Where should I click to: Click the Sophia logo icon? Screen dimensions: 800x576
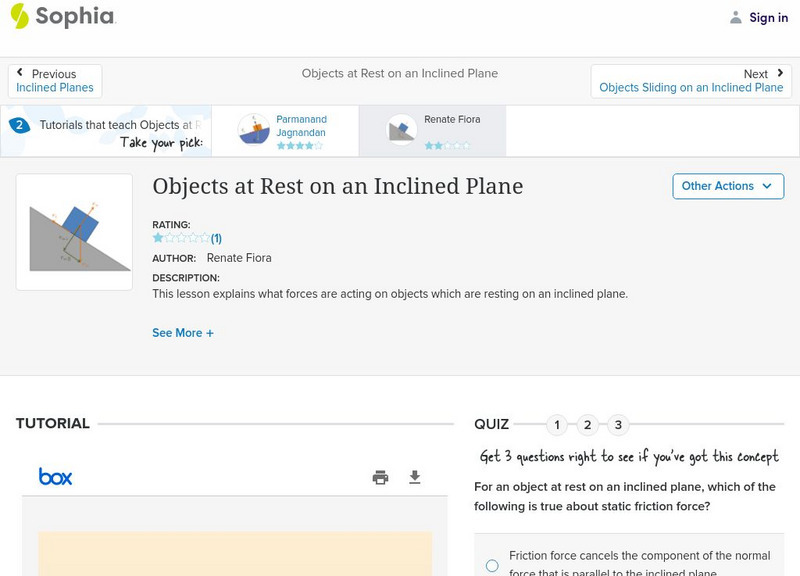click(20, 16)
